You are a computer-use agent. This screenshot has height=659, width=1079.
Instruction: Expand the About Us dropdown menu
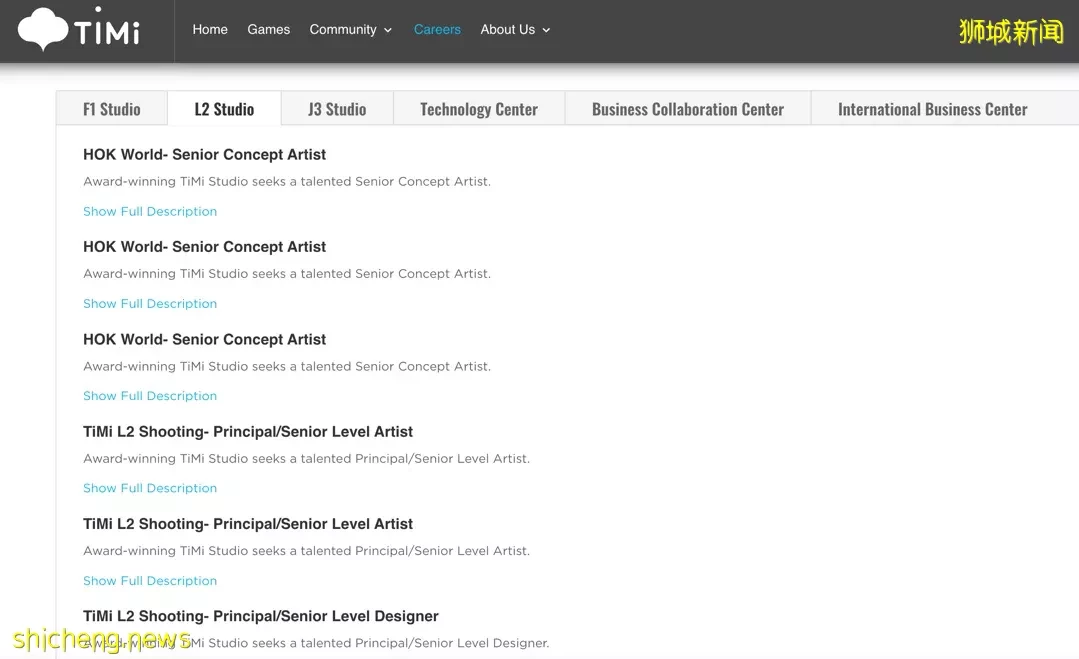(515, 30)
